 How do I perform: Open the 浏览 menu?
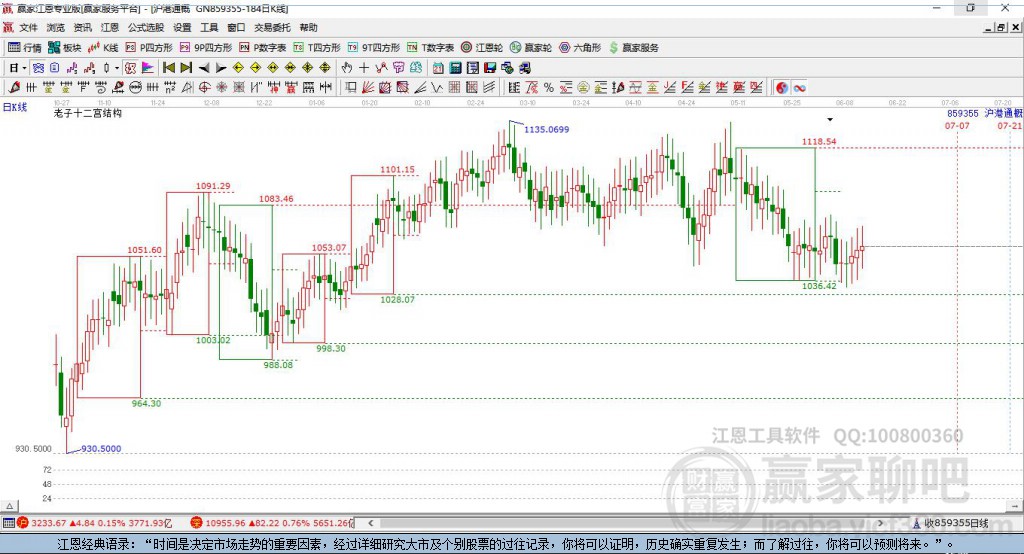[56, 27]
